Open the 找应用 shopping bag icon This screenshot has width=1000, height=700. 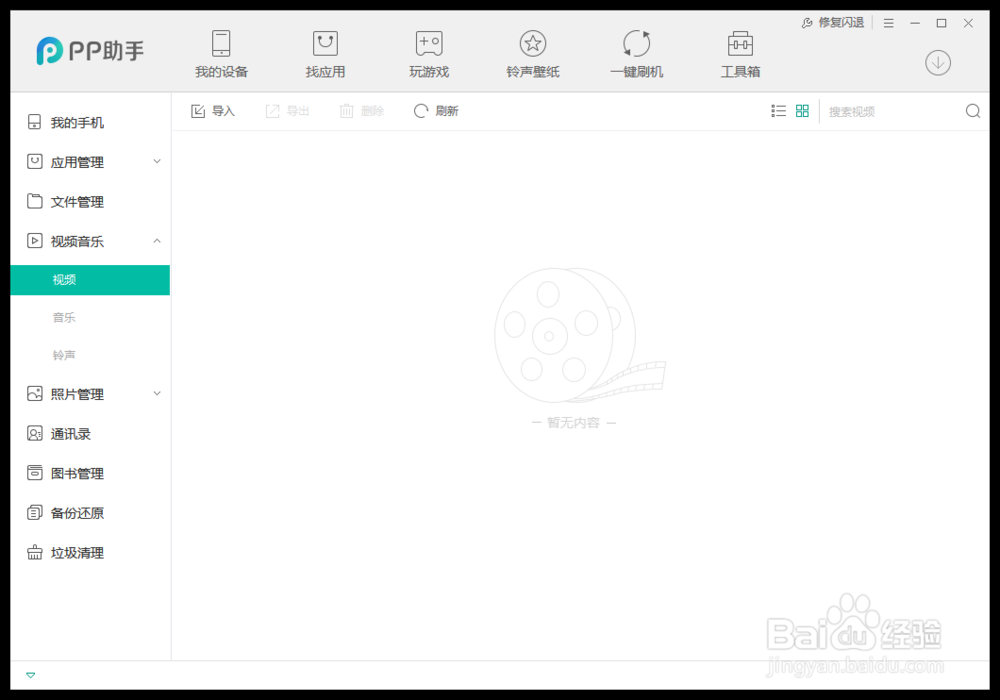click(325, 43)
